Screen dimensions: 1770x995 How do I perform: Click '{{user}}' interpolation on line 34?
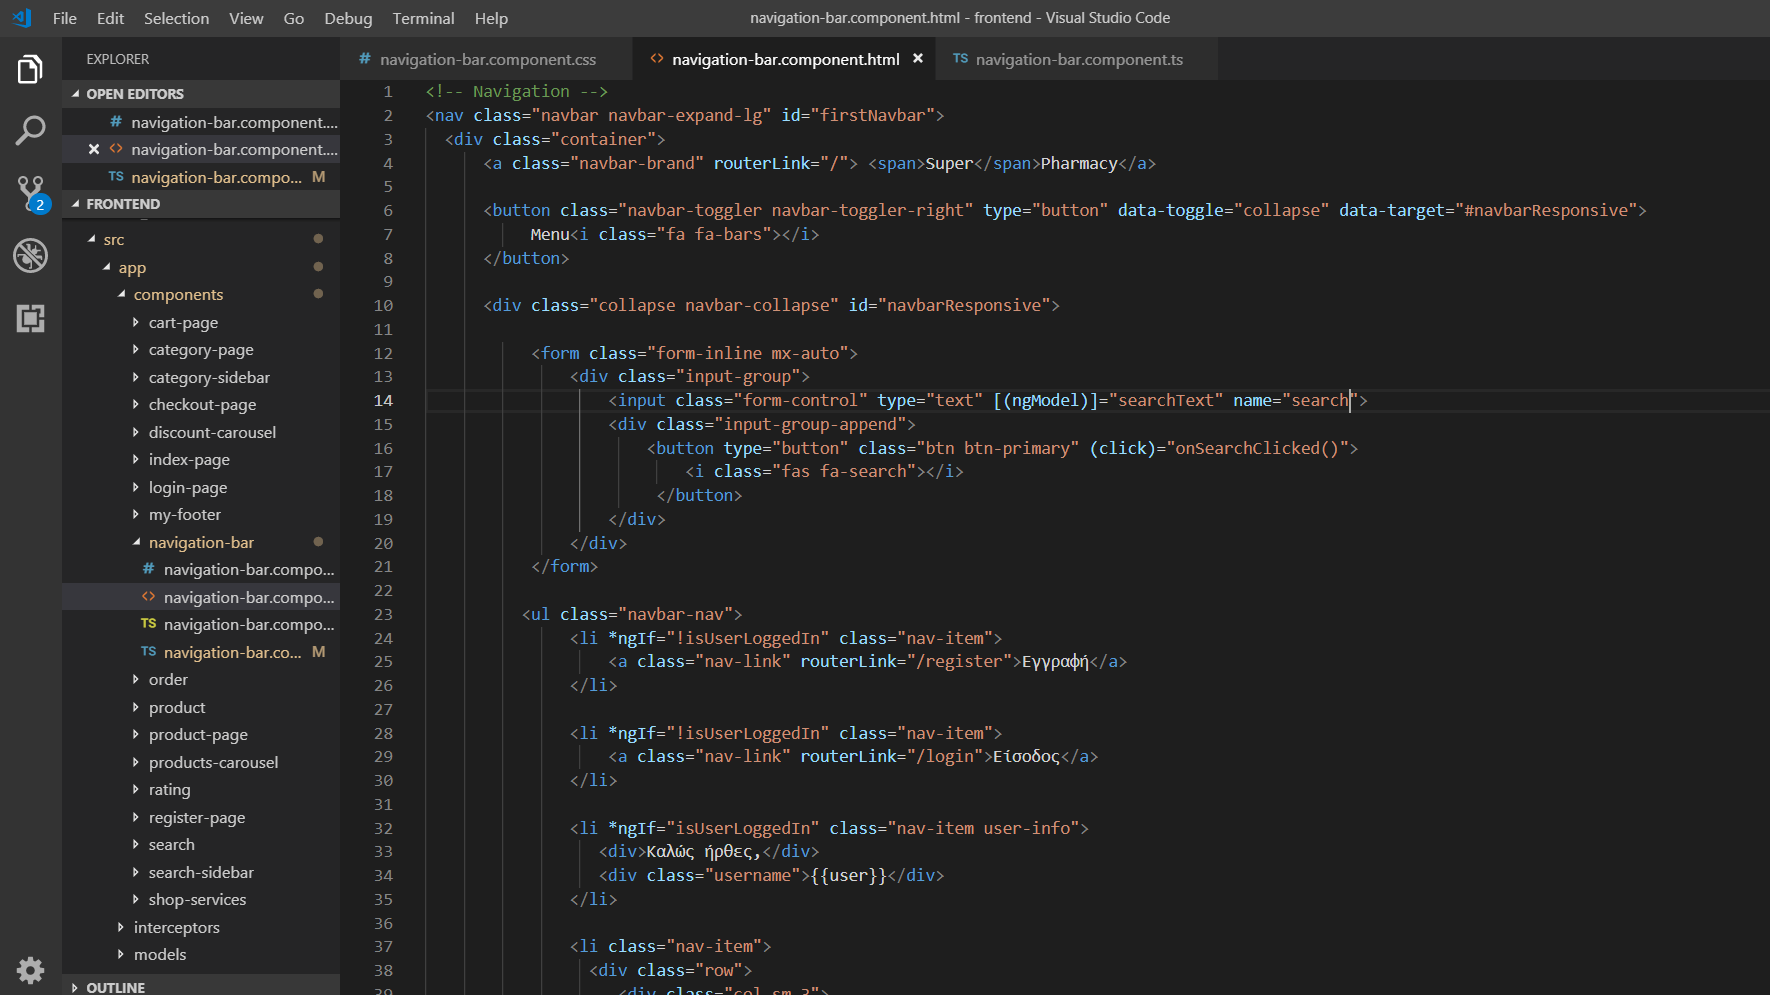pyautogui.click(x=848, y=876)
